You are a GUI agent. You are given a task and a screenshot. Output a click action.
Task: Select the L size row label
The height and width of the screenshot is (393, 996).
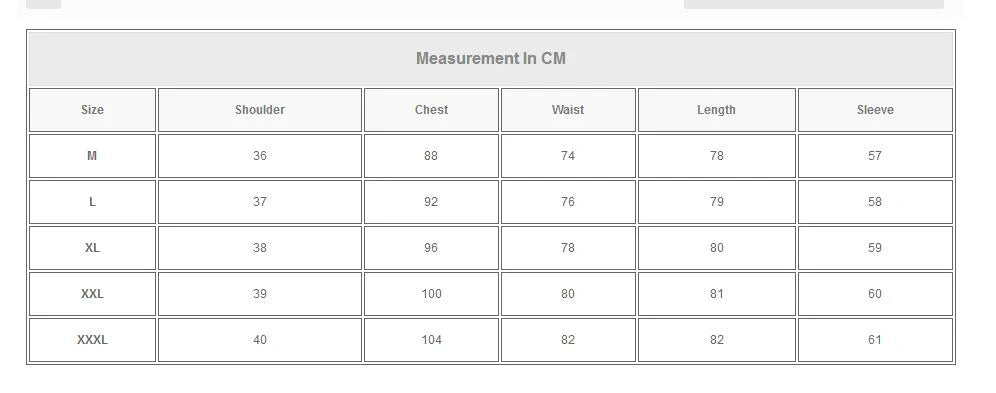click(x=92, y=202)
